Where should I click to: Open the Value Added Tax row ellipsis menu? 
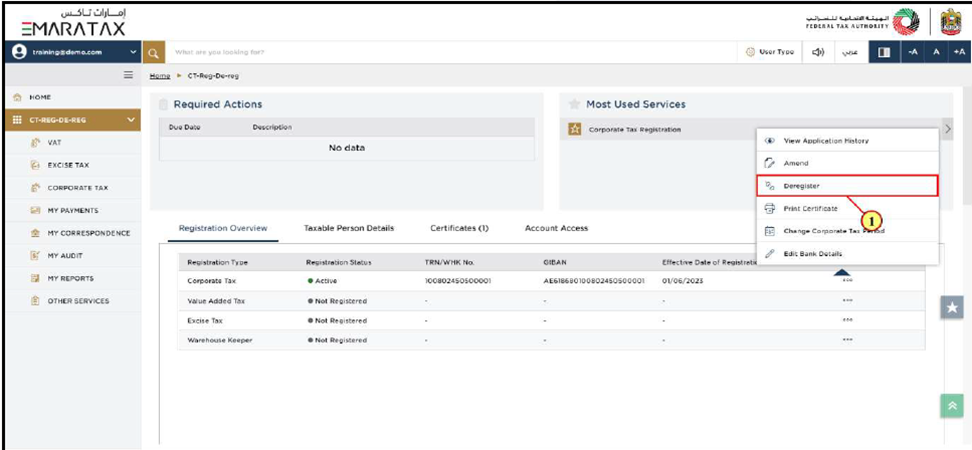847,301
